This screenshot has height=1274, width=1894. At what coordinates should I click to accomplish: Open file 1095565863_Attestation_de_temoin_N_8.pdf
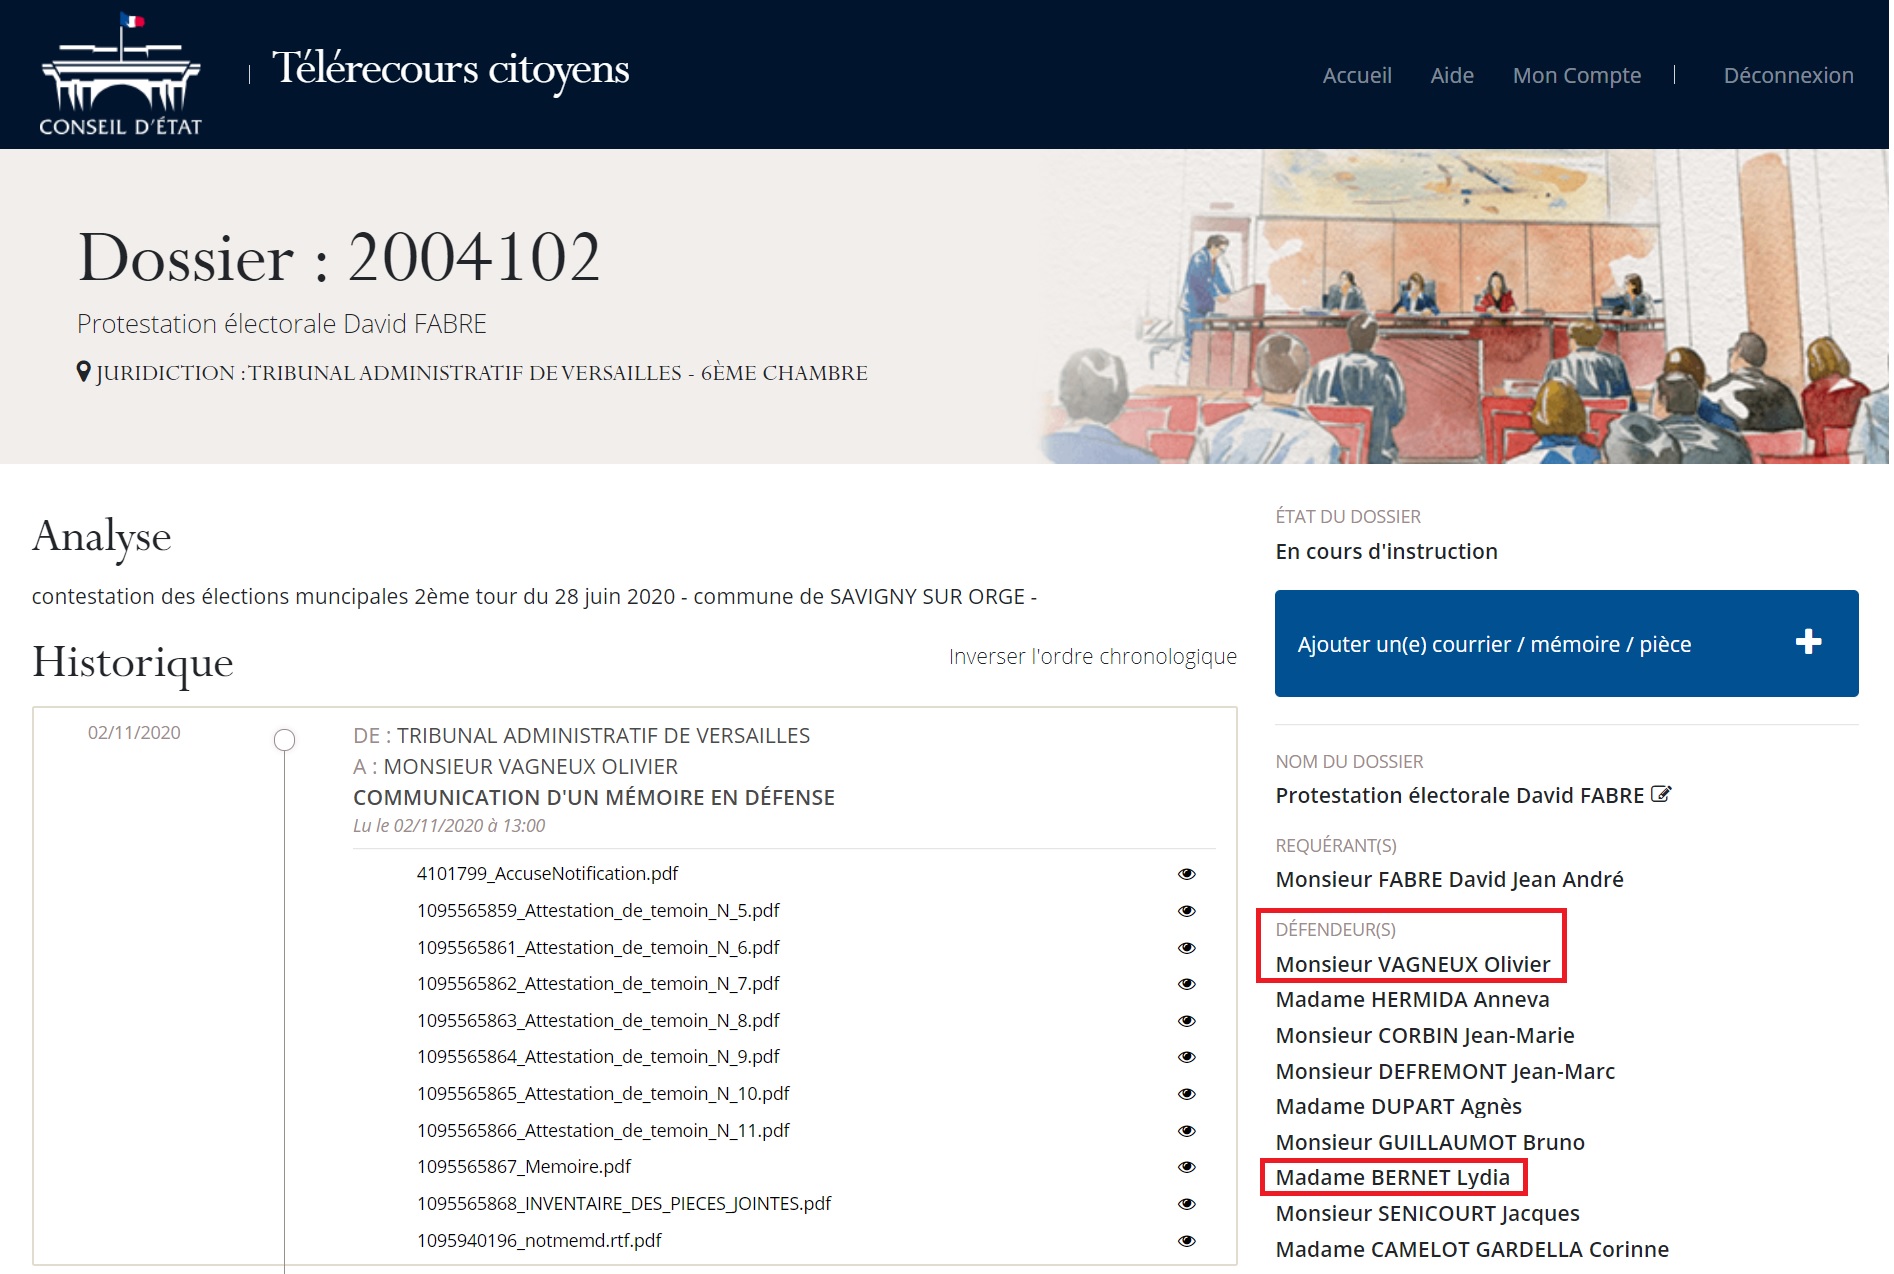click(598, 1021)
